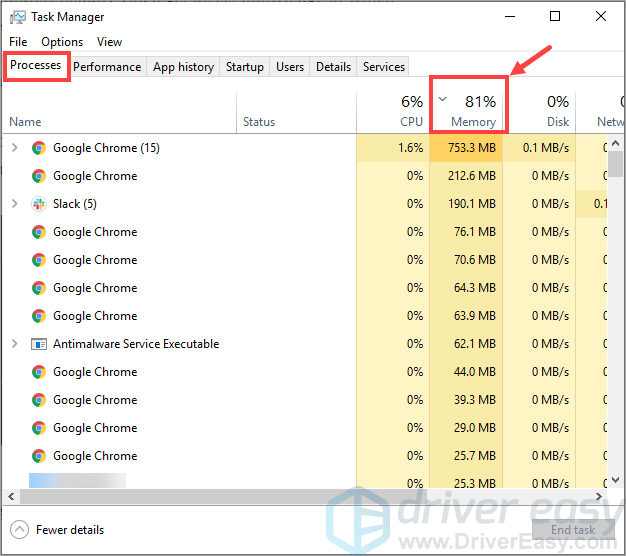Sort by the CPU column header

coord(393,113)
